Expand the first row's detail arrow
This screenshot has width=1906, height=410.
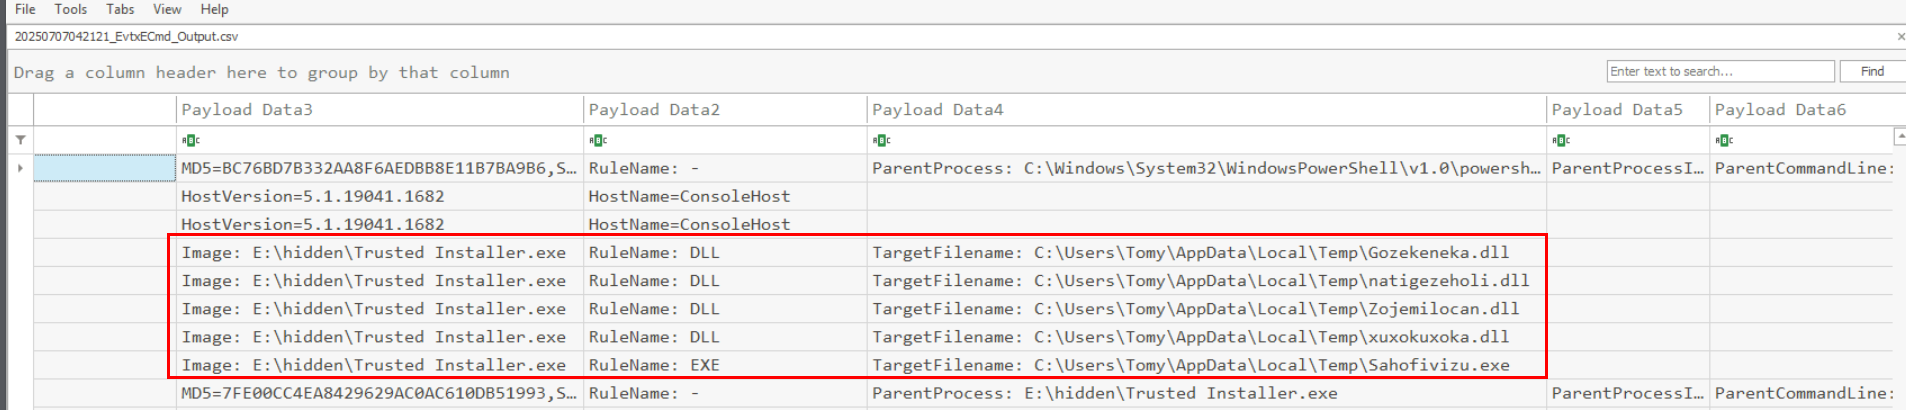click(x=20, y=168)
